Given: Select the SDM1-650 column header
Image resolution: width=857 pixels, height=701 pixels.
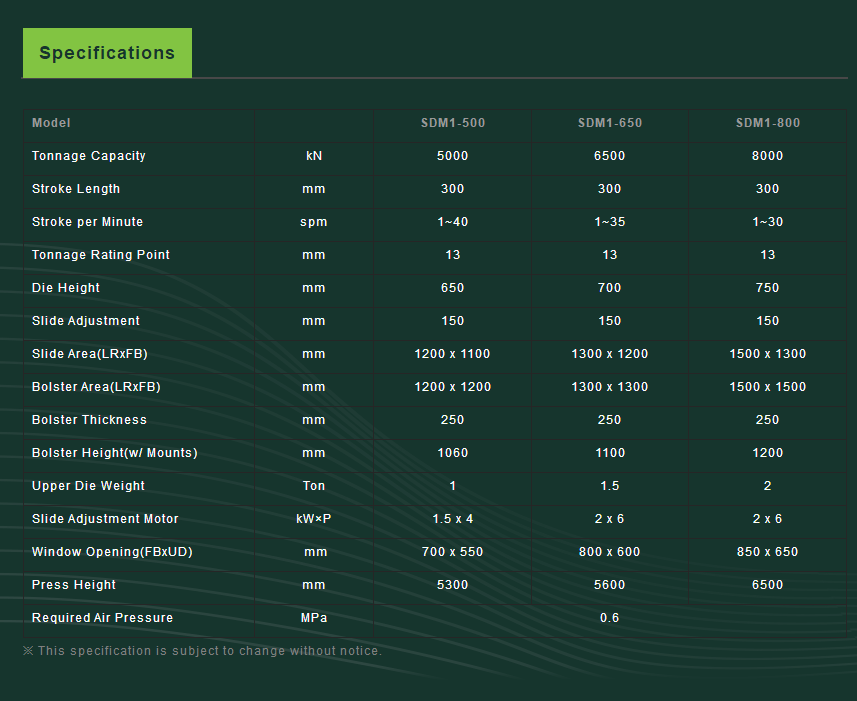Looking at the screenshot, I should pos(610,123).
